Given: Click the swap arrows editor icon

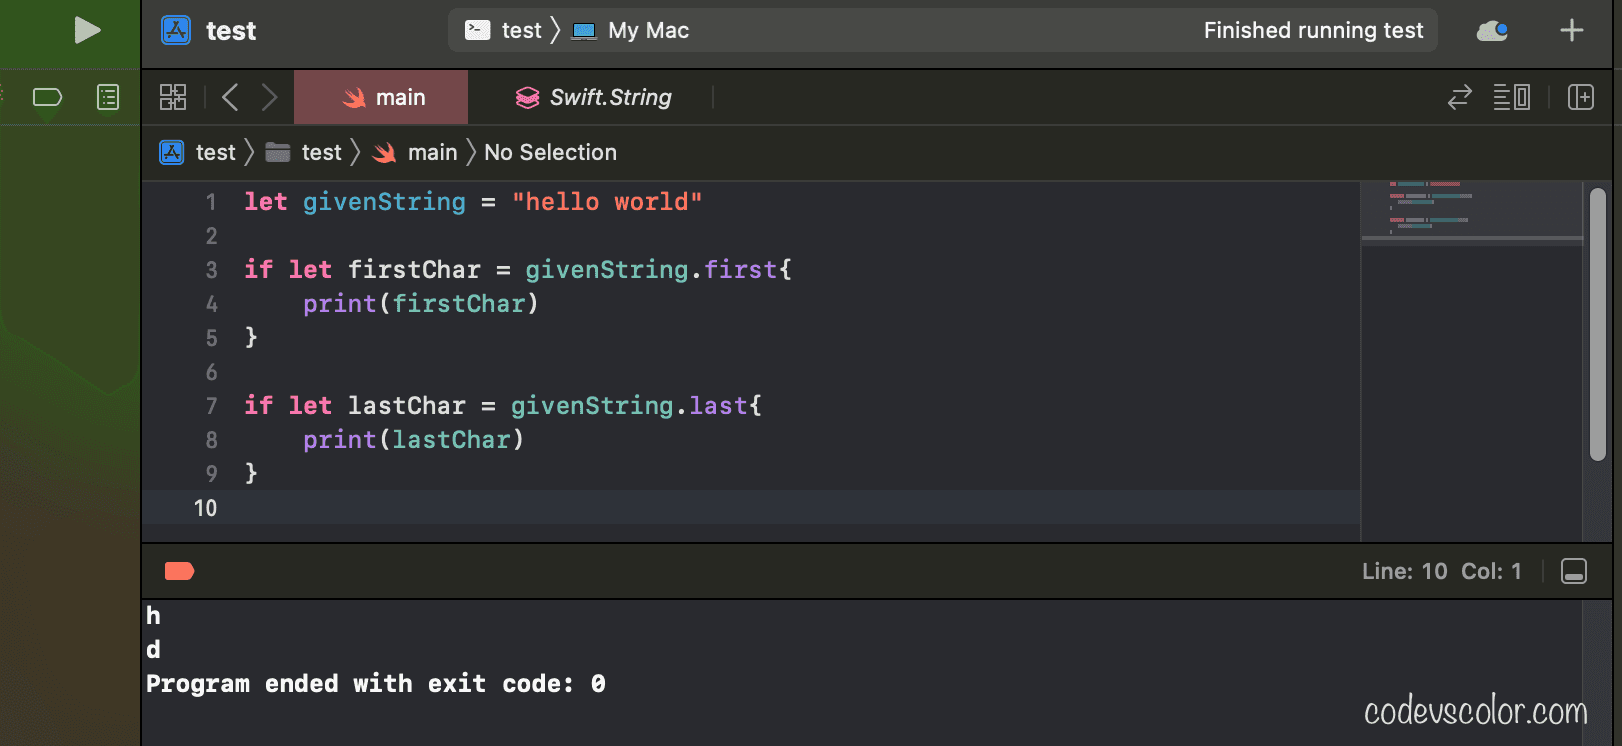Looking at the screenshot, I should (x=1459, y=97).
